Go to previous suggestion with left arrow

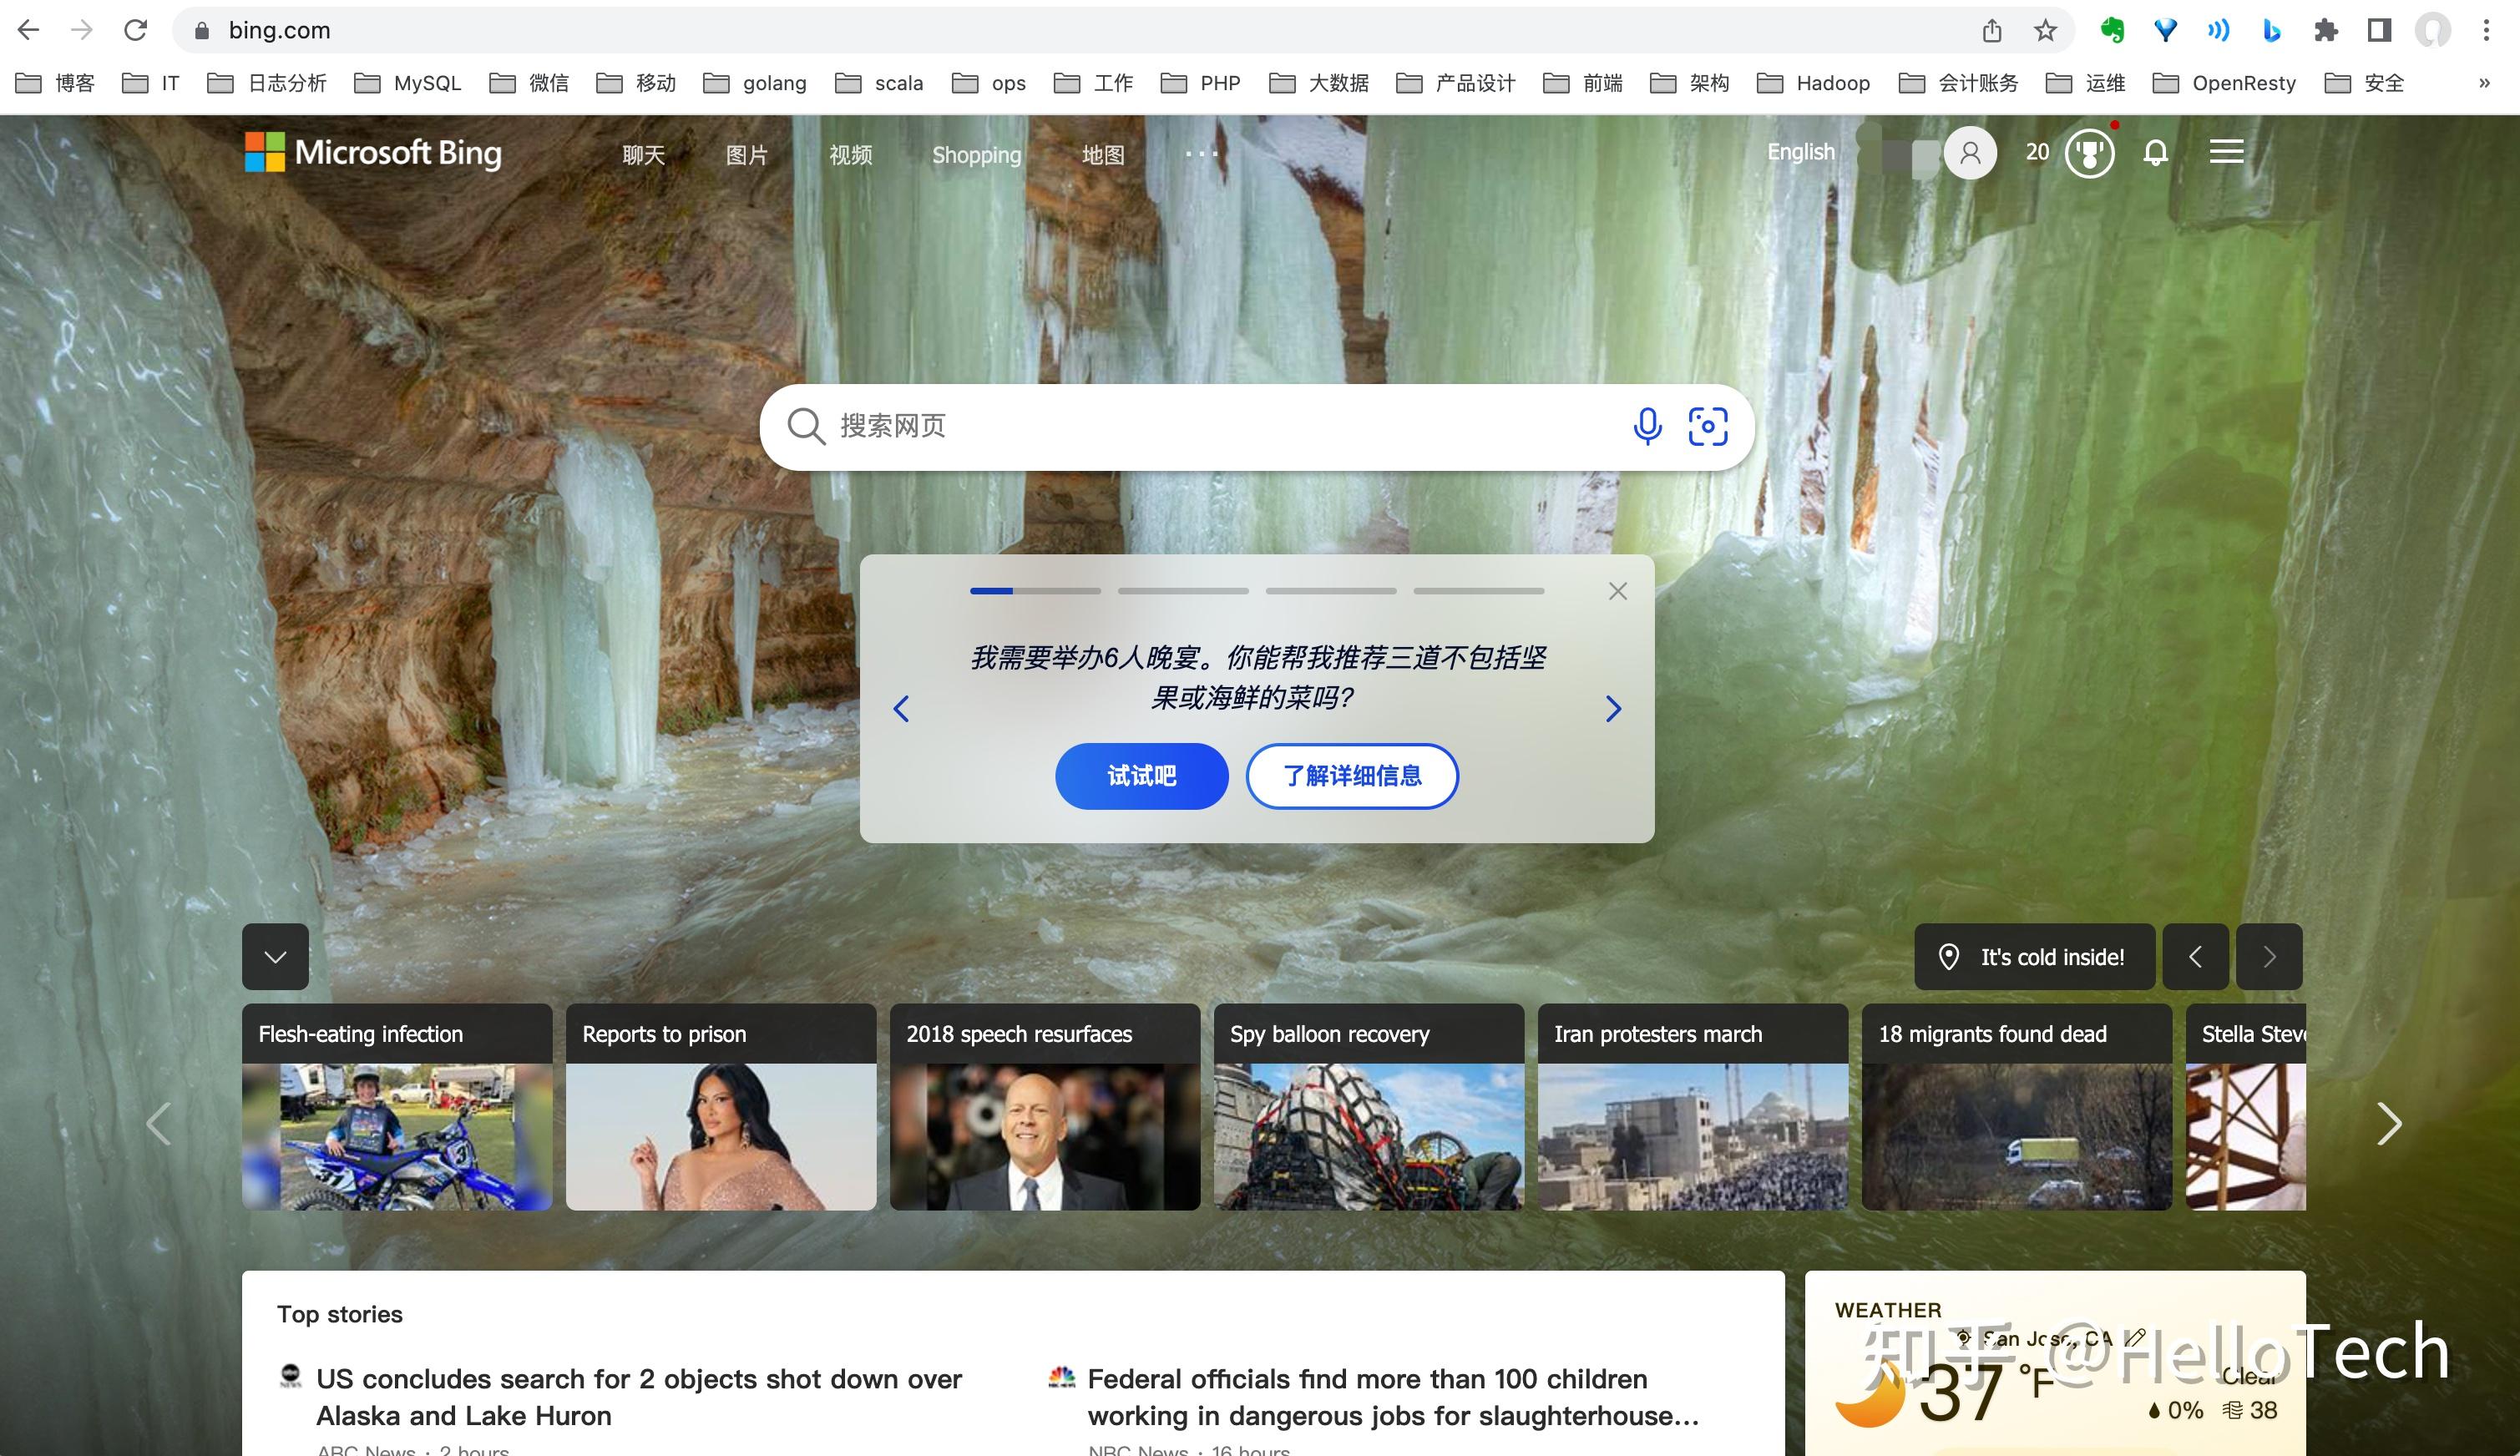pyautogui.click(x=901, y=708)
